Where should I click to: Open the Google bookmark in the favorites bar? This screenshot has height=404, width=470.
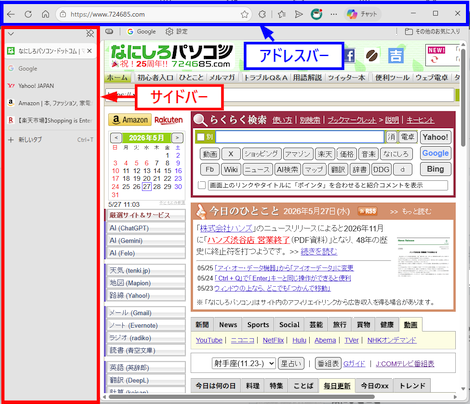tap(141, 31)
